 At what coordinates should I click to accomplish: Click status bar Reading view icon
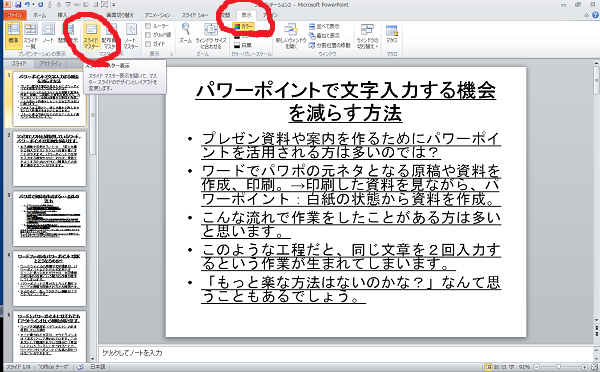[504, 367]
